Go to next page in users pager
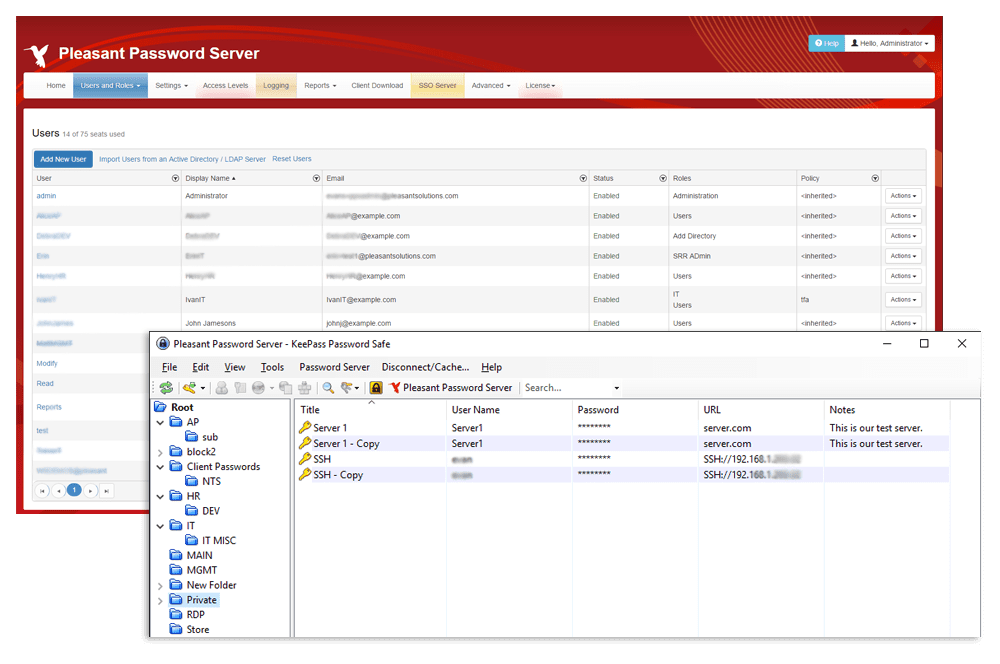The height and width of the screenshot is (664, 1000). tap(91, 491)
